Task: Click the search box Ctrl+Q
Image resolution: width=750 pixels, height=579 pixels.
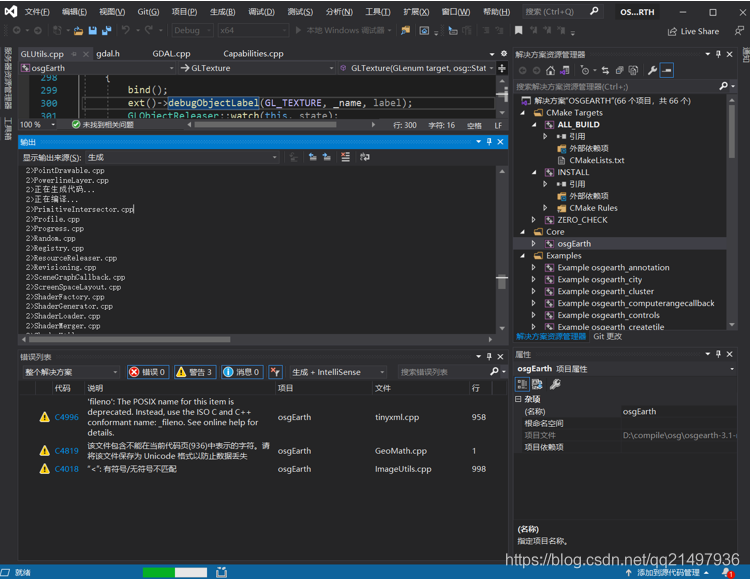Action: (x=560, y=11)
